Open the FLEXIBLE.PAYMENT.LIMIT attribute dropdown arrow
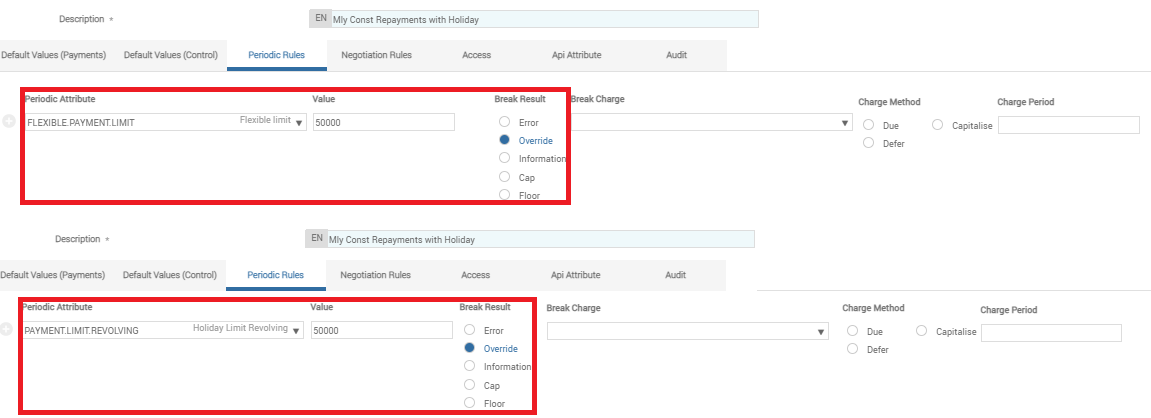Screen dimensions: 1151x418 coord(299,123)
